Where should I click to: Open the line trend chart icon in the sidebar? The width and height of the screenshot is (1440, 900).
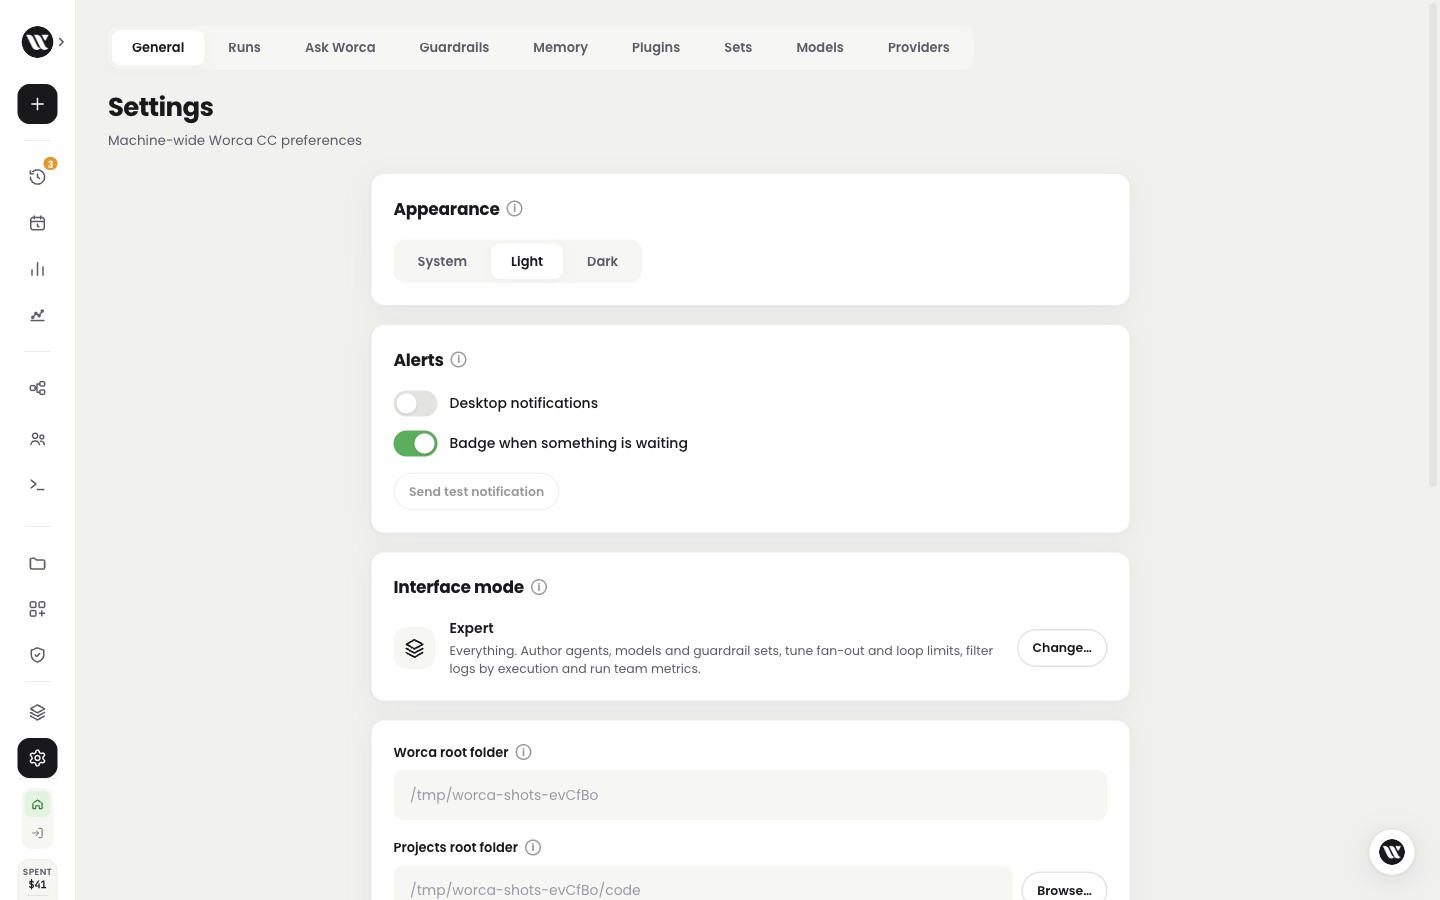click(x=37, y=315)
